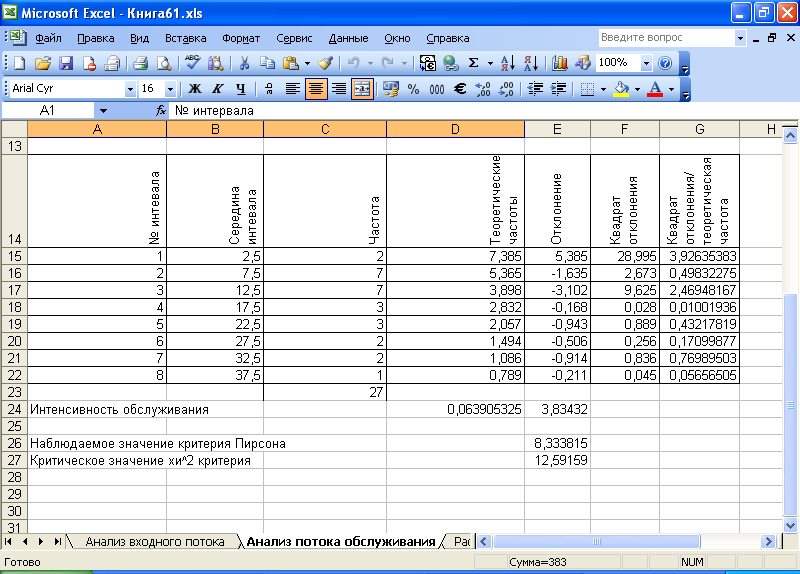Toggle italic formatting (К button)
The height and width of the screenshot is (574, 800).
[217, 89]
